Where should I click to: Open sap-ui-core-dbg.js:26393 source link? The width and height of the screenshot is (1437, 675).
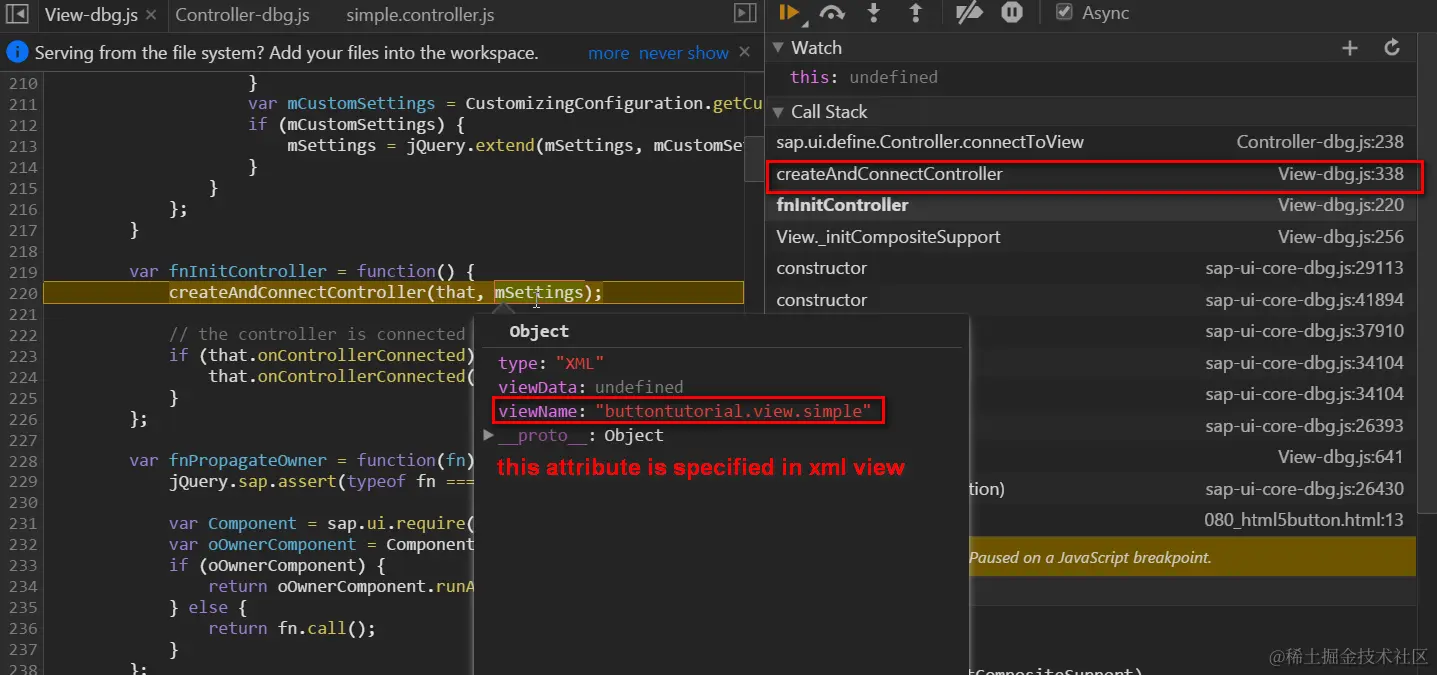(1304, 426)
